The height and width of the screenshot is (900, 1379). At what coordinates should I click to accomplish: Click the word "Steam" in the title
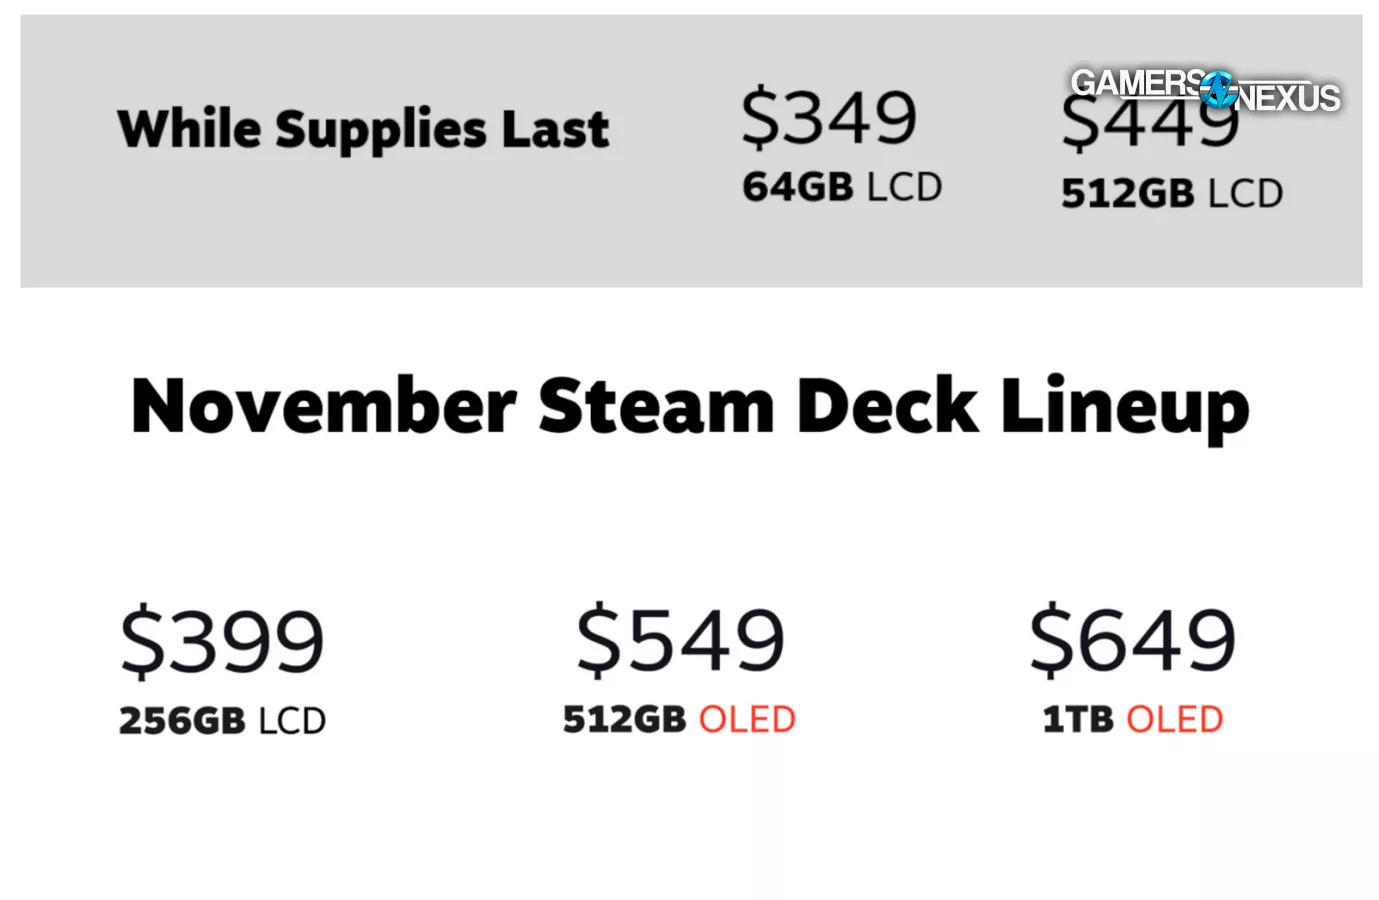click(x=656, y=406)
